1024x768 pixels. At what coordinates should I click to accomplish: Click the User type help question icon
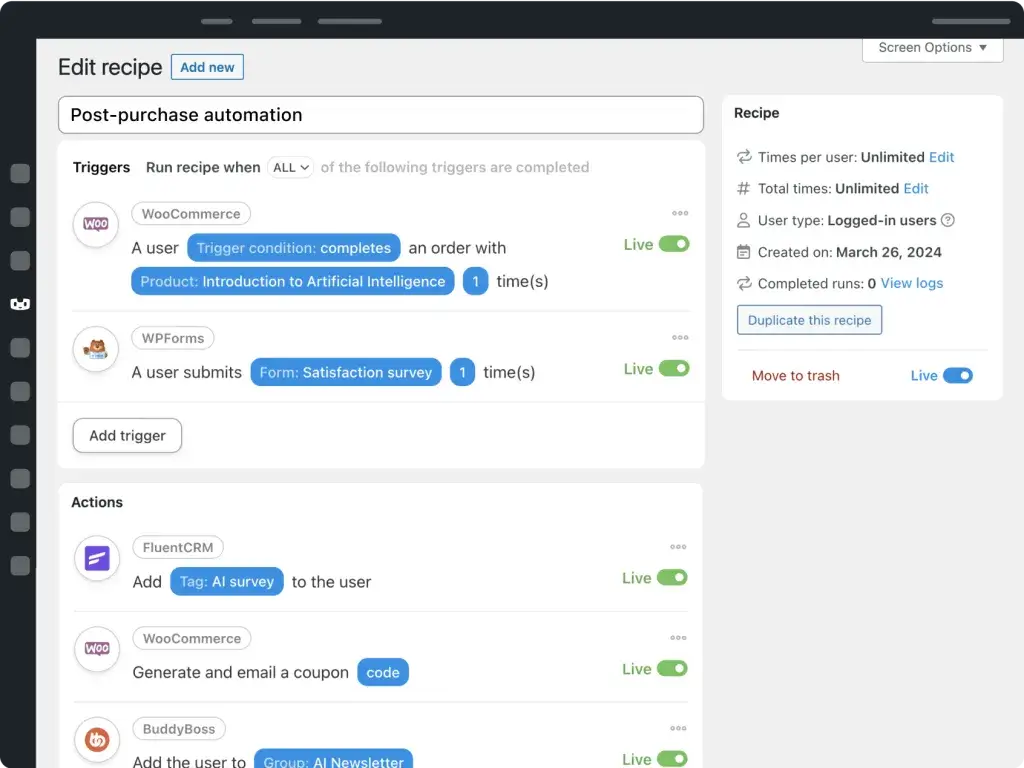948,220
